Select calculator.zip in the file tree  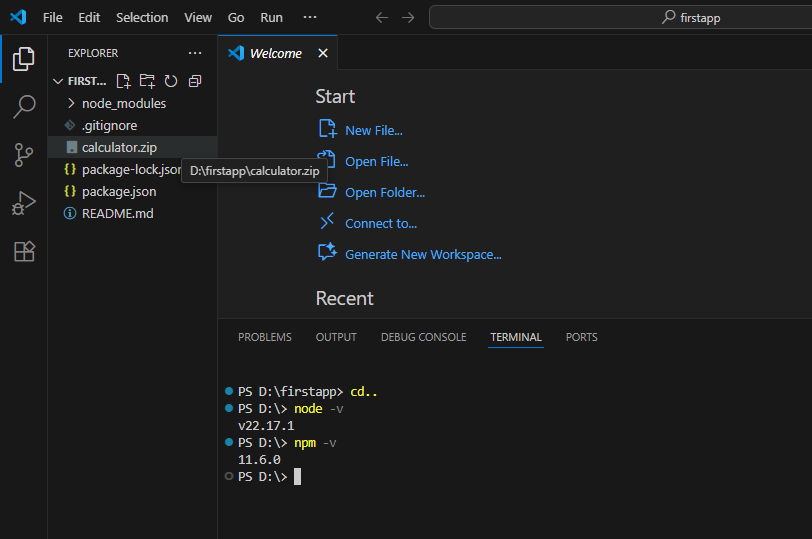(x=133, y=148)
